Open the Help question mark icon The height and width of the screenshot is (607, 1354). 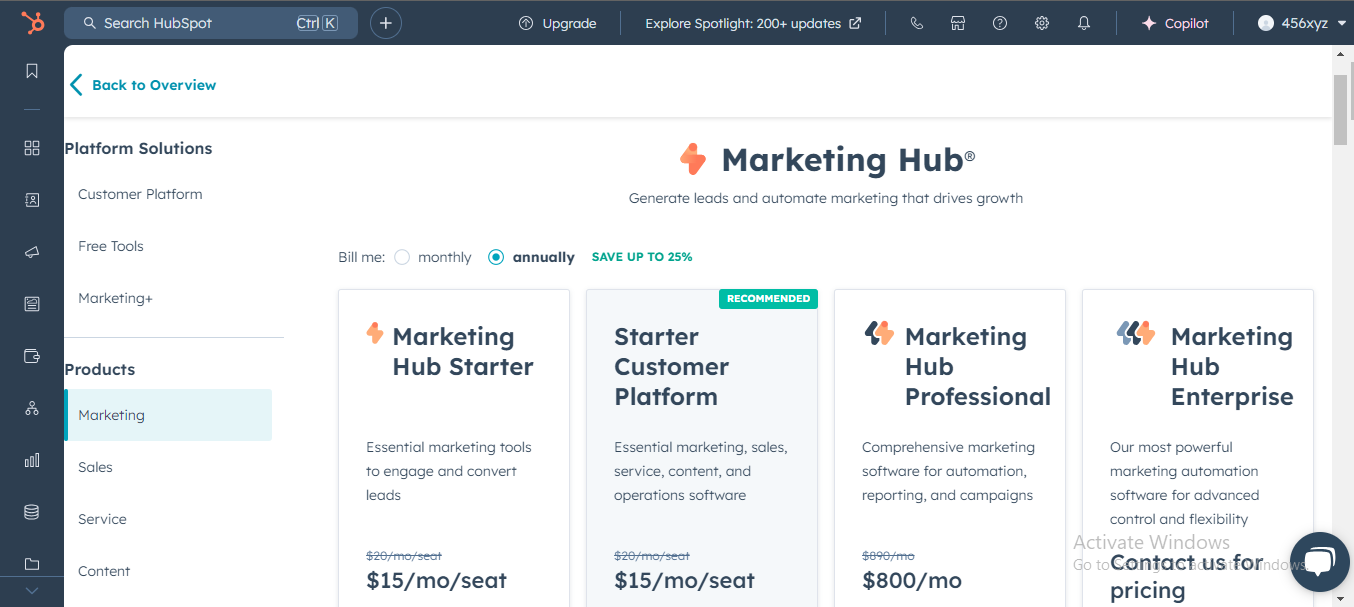(x=1000, y=23)
